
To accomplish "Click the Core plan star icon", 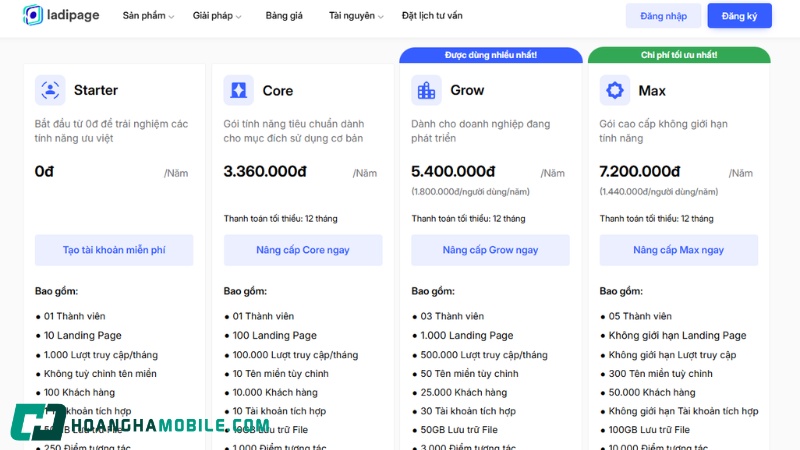I will point(238,90).
